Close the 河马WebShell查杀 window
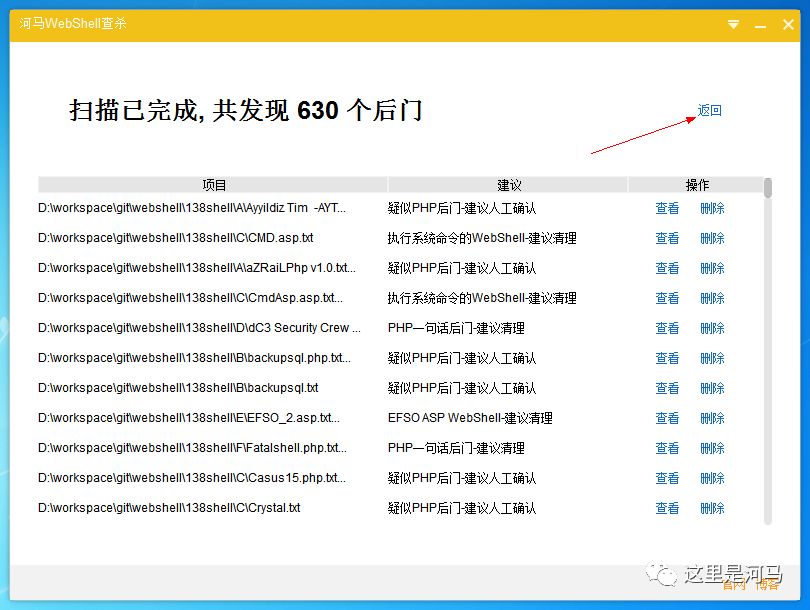Screen dimensions: 810x610 click(x=788, y=24)
